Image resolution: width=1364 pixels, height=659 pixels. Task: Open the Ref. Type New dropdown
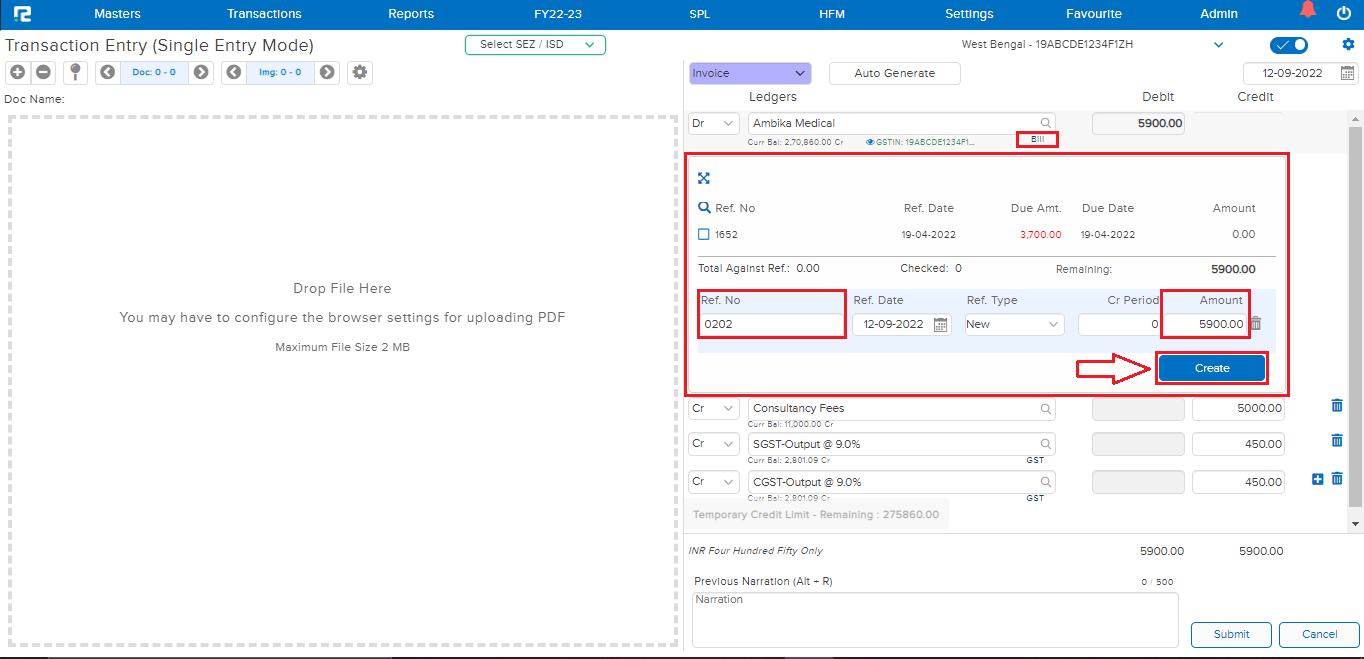click(1014, 325)
